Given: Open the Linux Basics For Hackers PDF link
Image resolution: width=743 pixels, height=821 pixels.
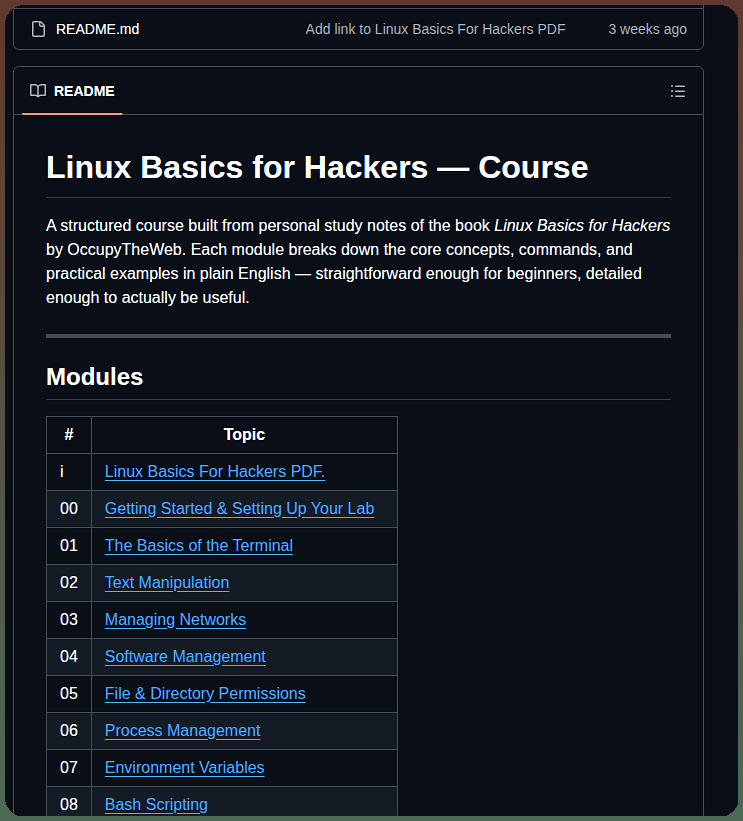Looking at the screenshot, I should pyautogui.click(x=215, y=471).
